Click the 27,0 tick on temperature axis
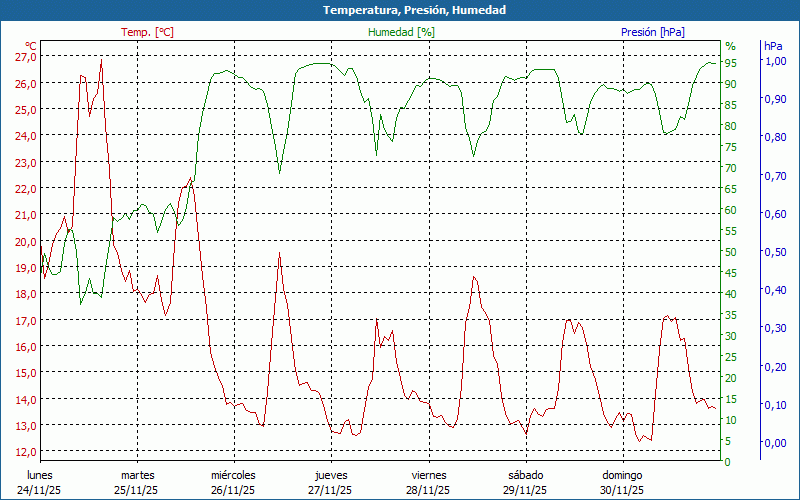This screenshot has height=500, width=800. click(x=25, y=57)
